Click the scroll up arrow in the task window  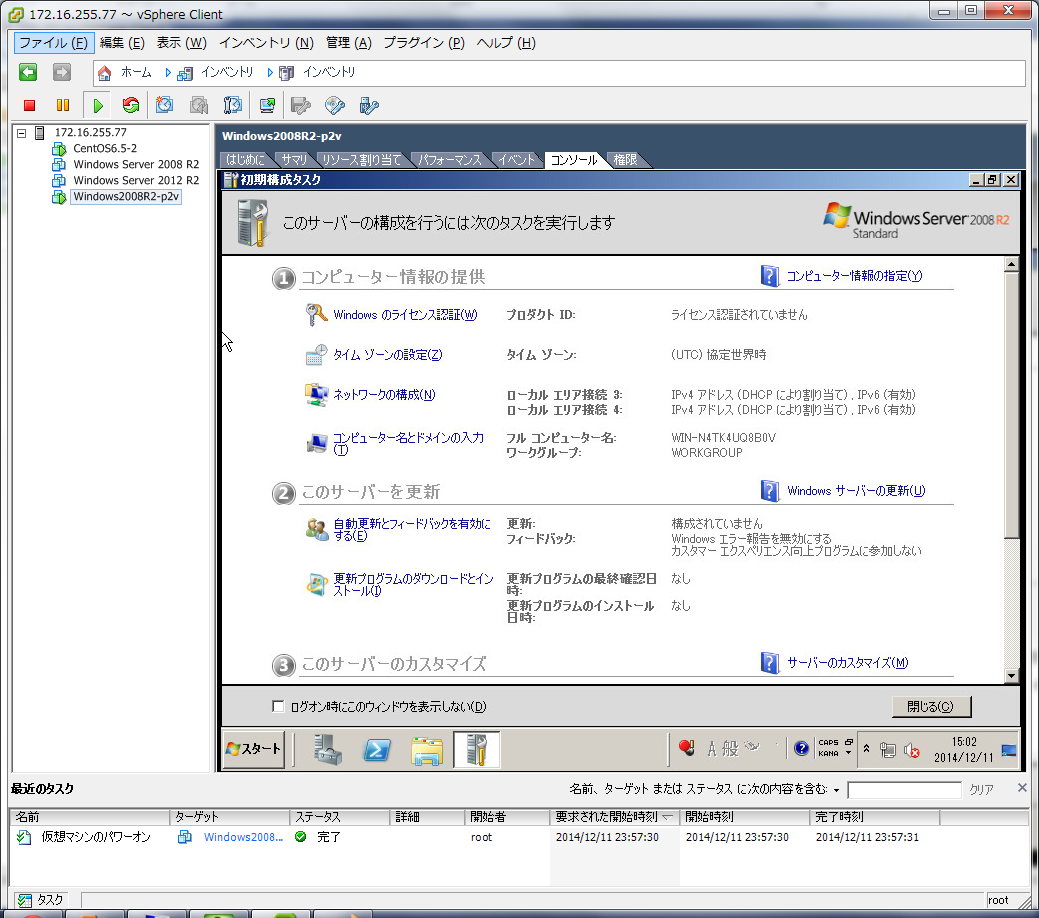pos(1011,265)
